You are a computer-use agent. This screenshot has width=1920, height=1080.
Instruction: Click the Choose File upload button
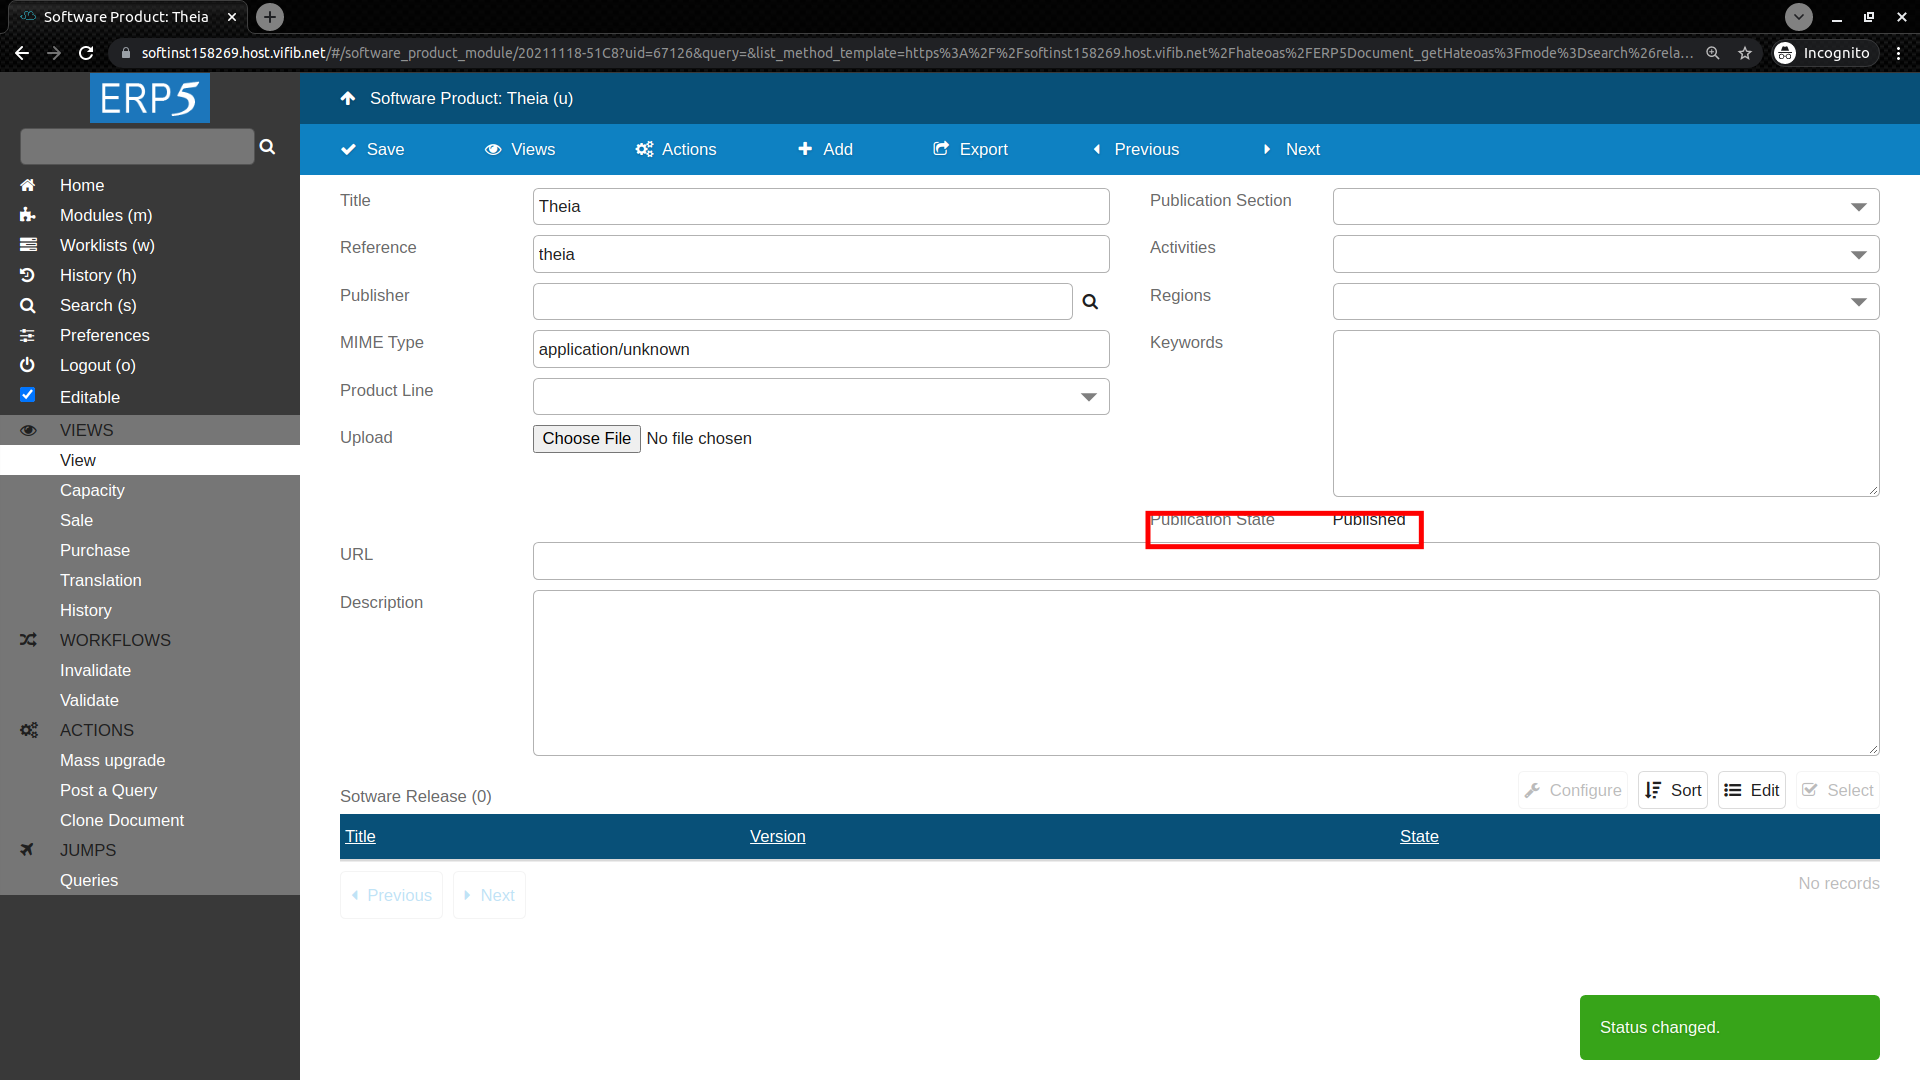point(587,438)
